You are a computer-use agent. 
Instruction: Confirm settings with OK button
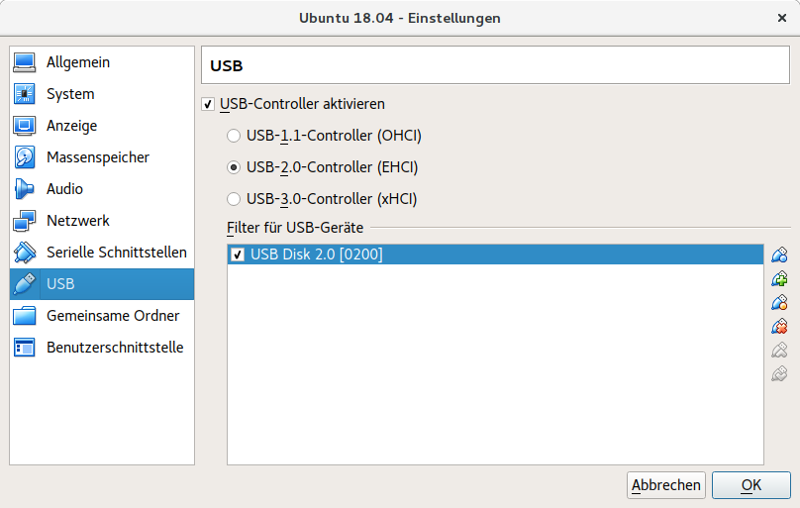[751, 485]
